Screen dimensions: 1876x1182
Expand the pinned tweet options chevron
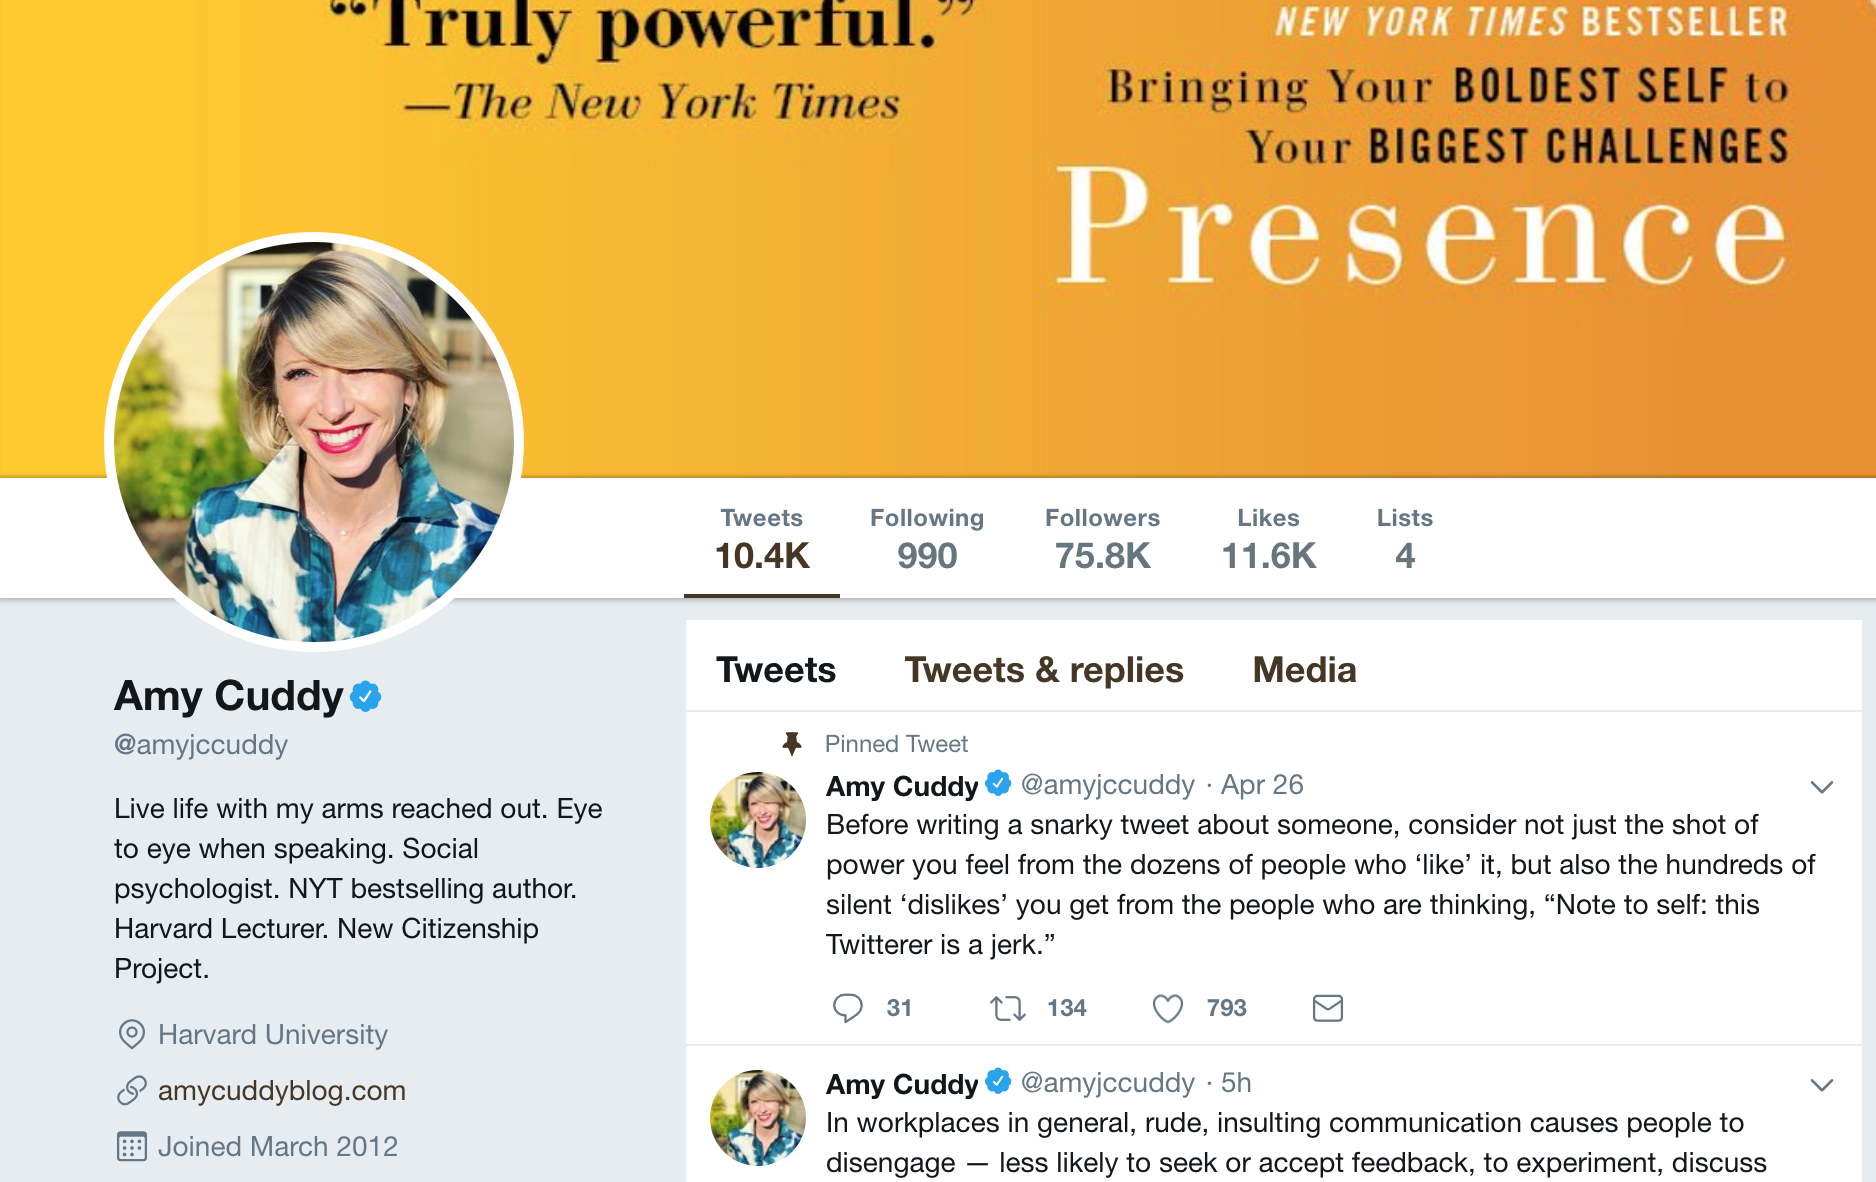coord(1821,787)
